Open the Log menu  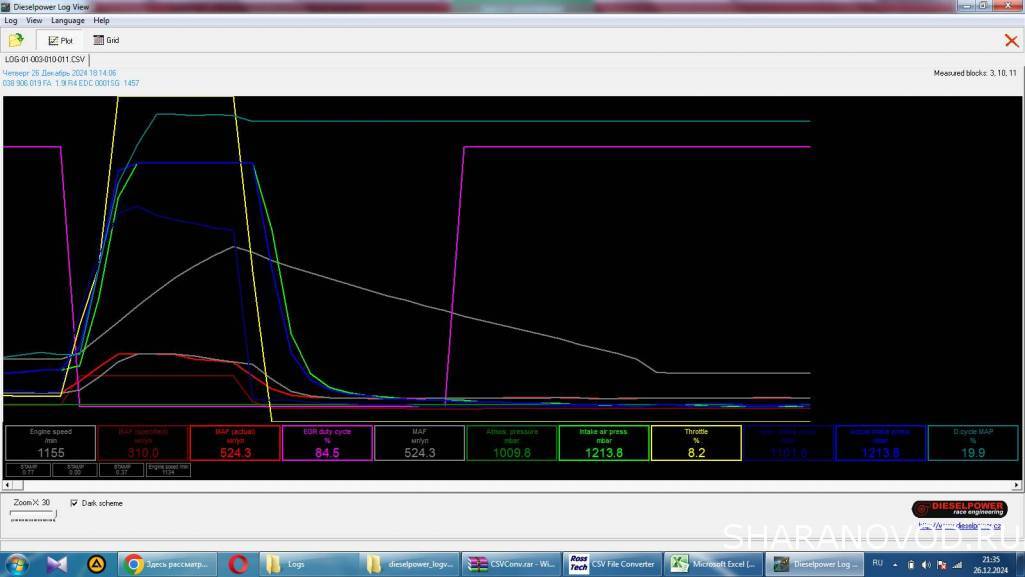tap(11, 20)
